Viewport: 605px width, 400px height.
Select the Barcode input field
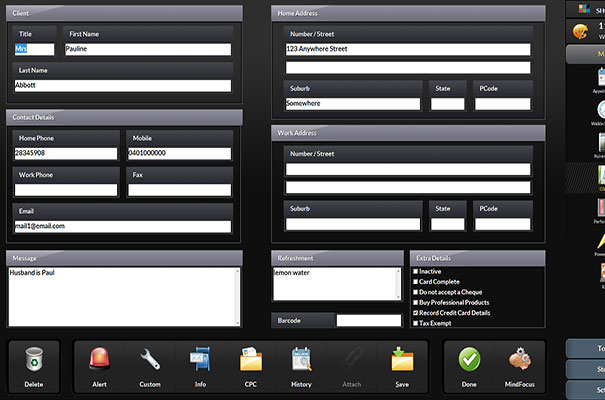pyautogui.click(x=368, y=321)
